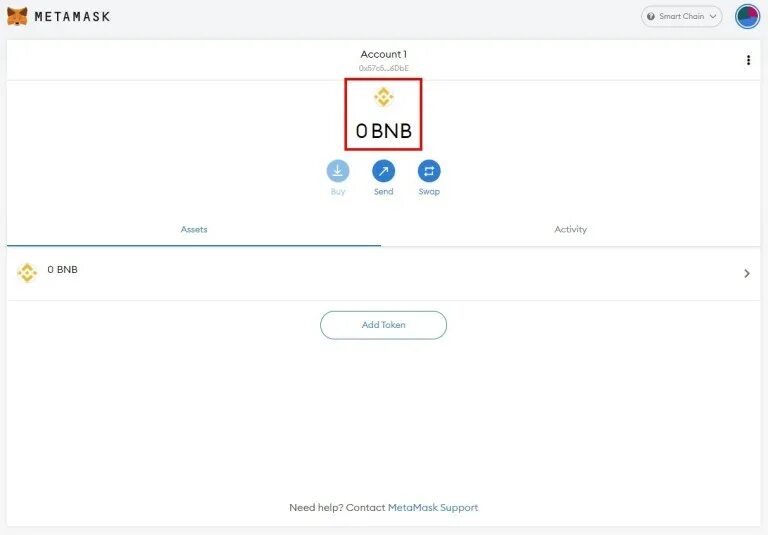The width and height of the screenshot is (768, 535).
Task: Open the Smart Chain network dropdown
Action: coord(681,16)
